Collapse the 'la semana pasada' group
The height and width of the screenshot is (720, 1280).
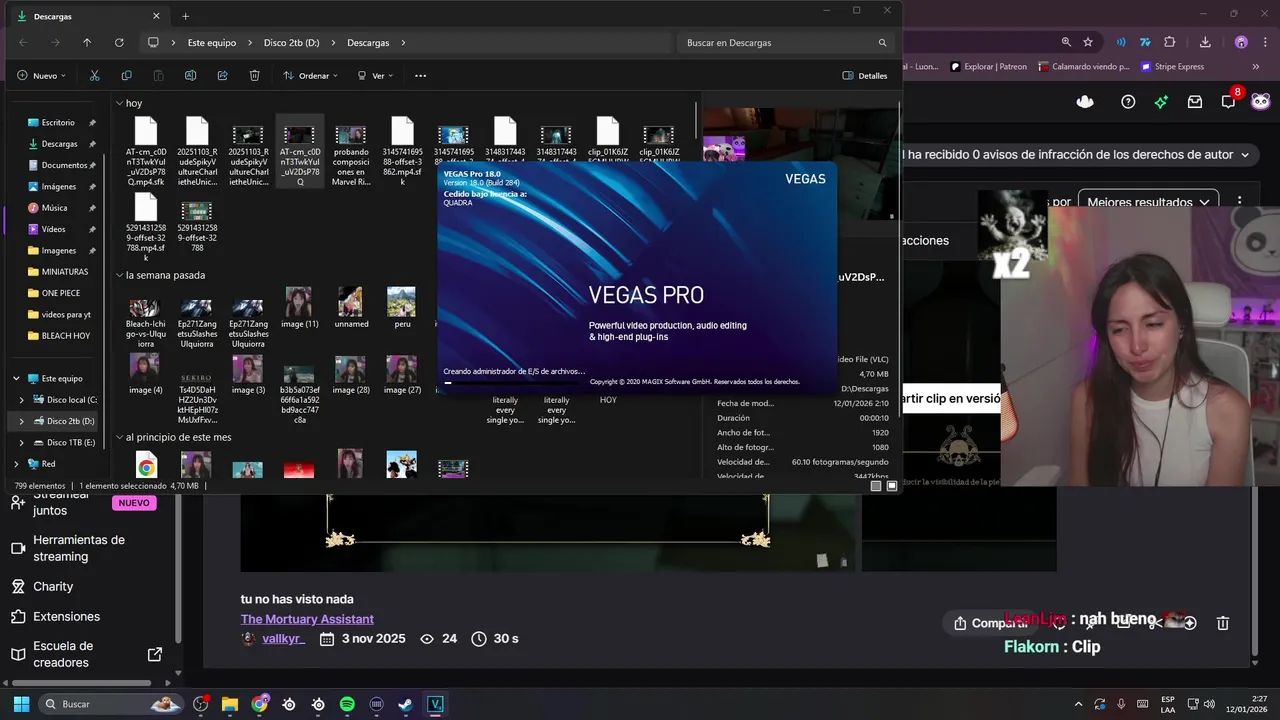pos(119,275)
